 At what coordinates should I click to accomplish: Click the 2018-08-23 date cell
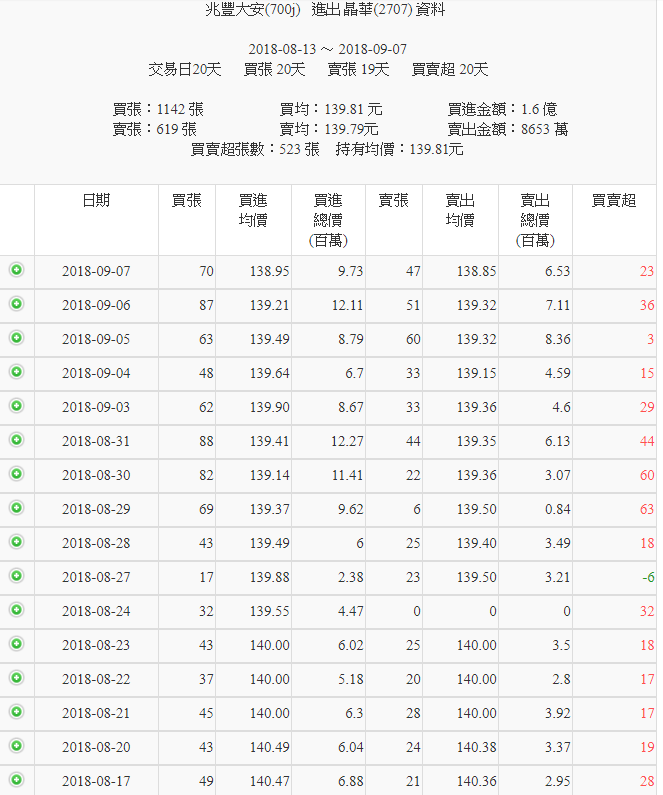[x=96, y=645]
